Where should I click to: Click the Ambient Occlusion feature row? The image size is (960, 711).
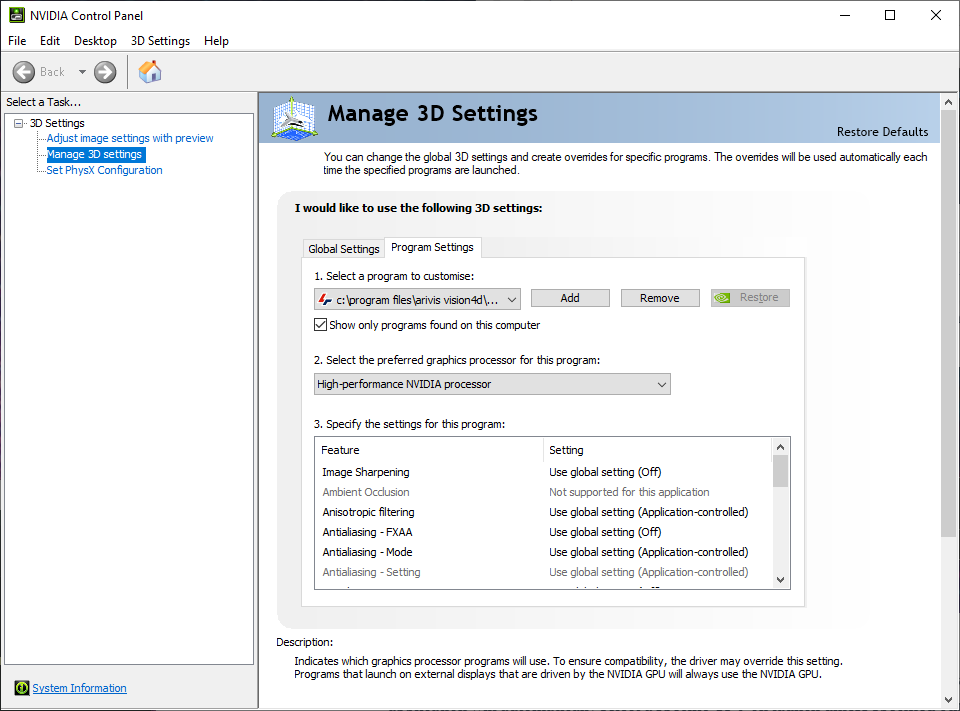tap(542, 492)
